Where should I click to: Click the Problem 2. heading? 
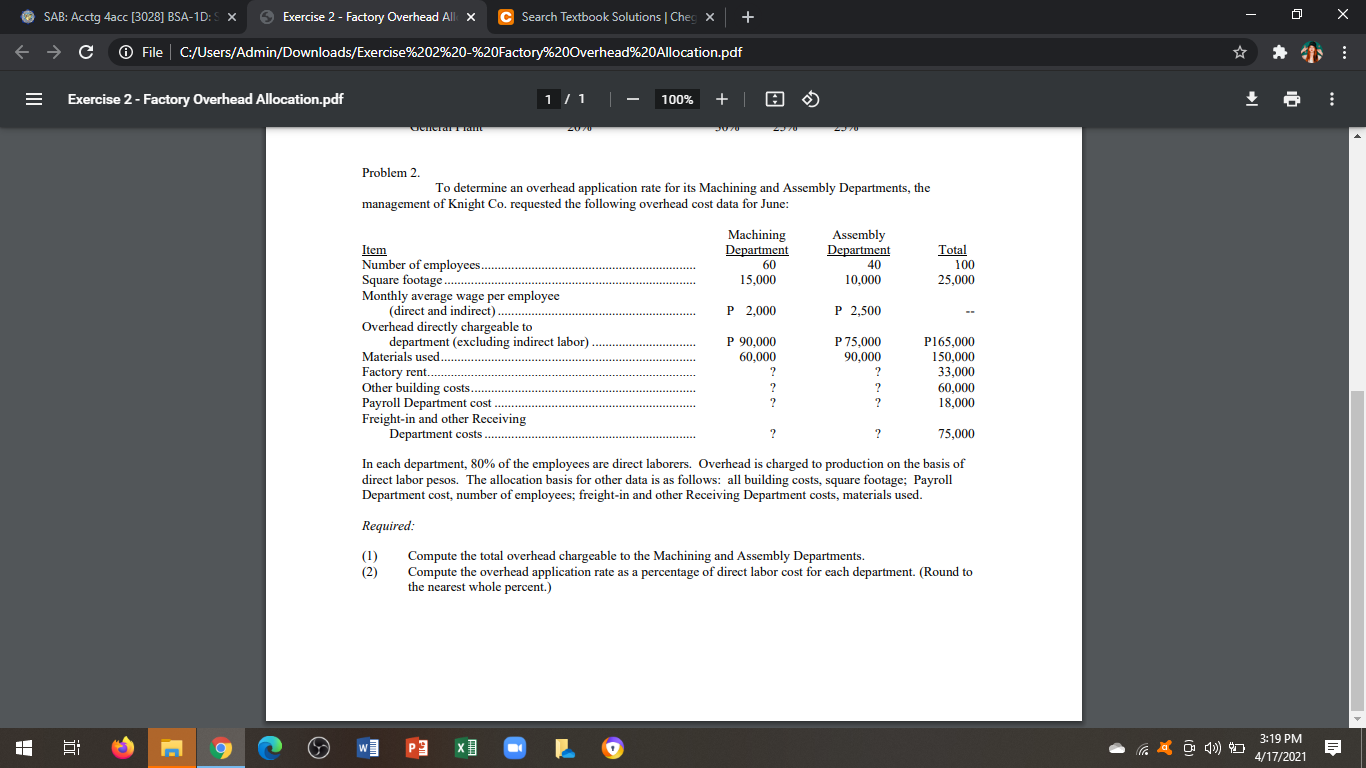[x=391, y=172]
